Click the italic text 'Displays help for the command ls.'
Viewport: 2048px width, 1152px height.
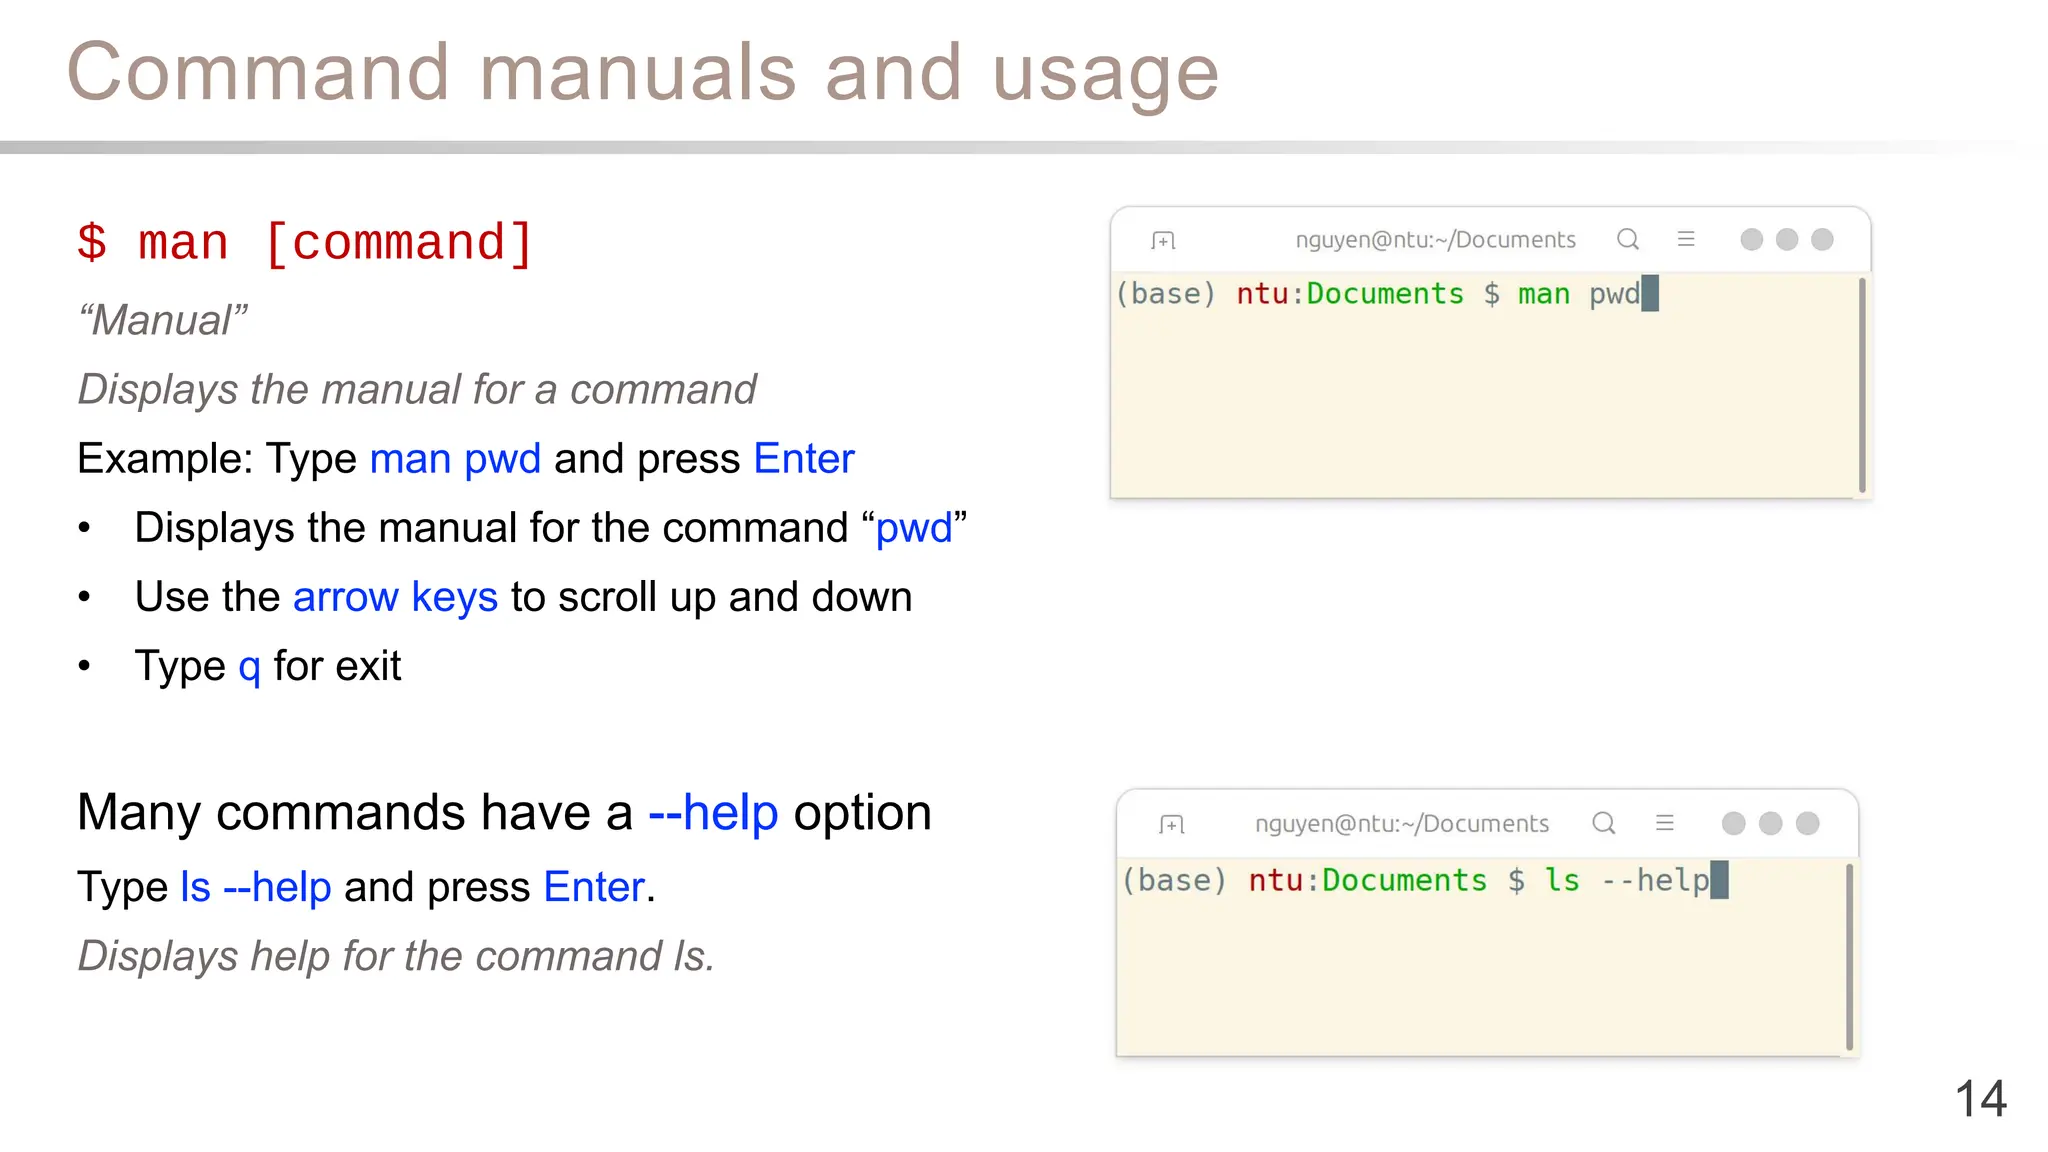coord(397,957)
